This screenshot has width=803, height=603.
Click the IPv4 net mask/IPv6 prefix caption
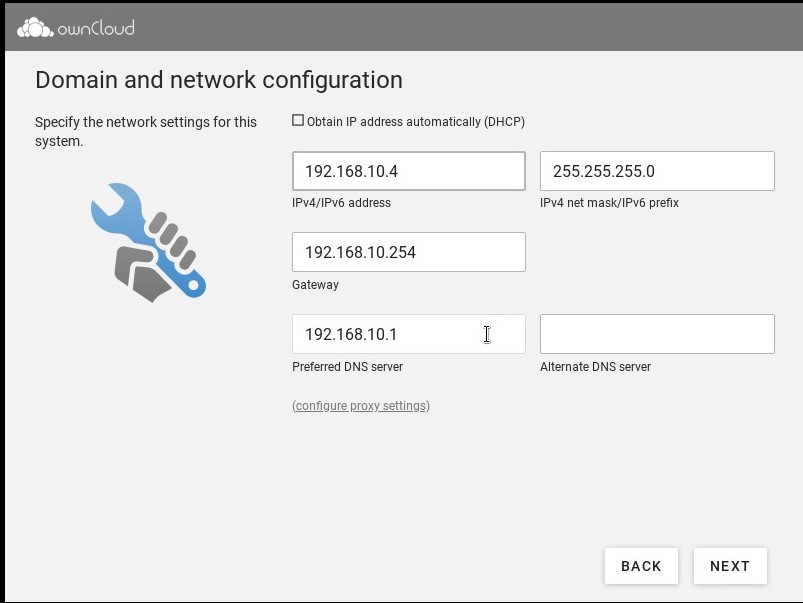tap(609, 203)
